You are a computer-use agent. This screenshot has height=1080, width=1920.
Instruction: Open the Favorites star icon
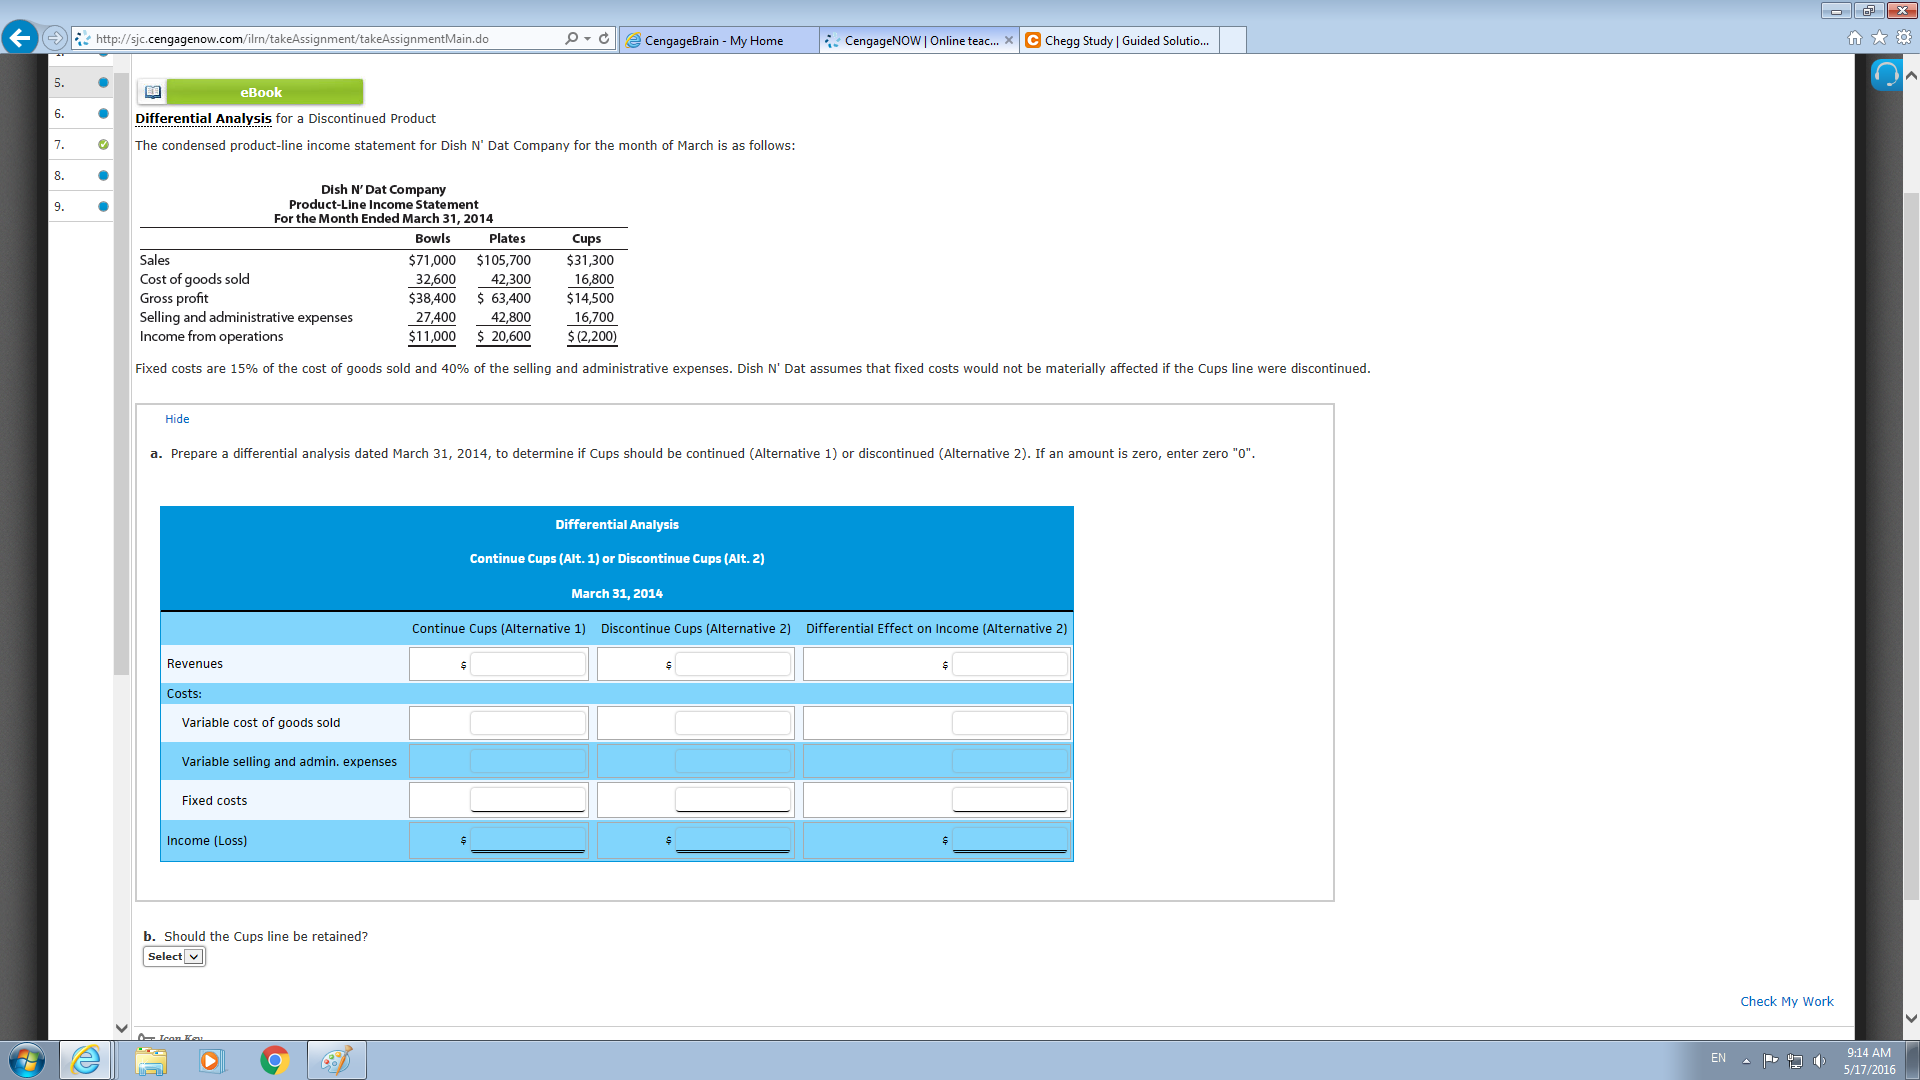pyautogui.click(x=1877, y=36)
